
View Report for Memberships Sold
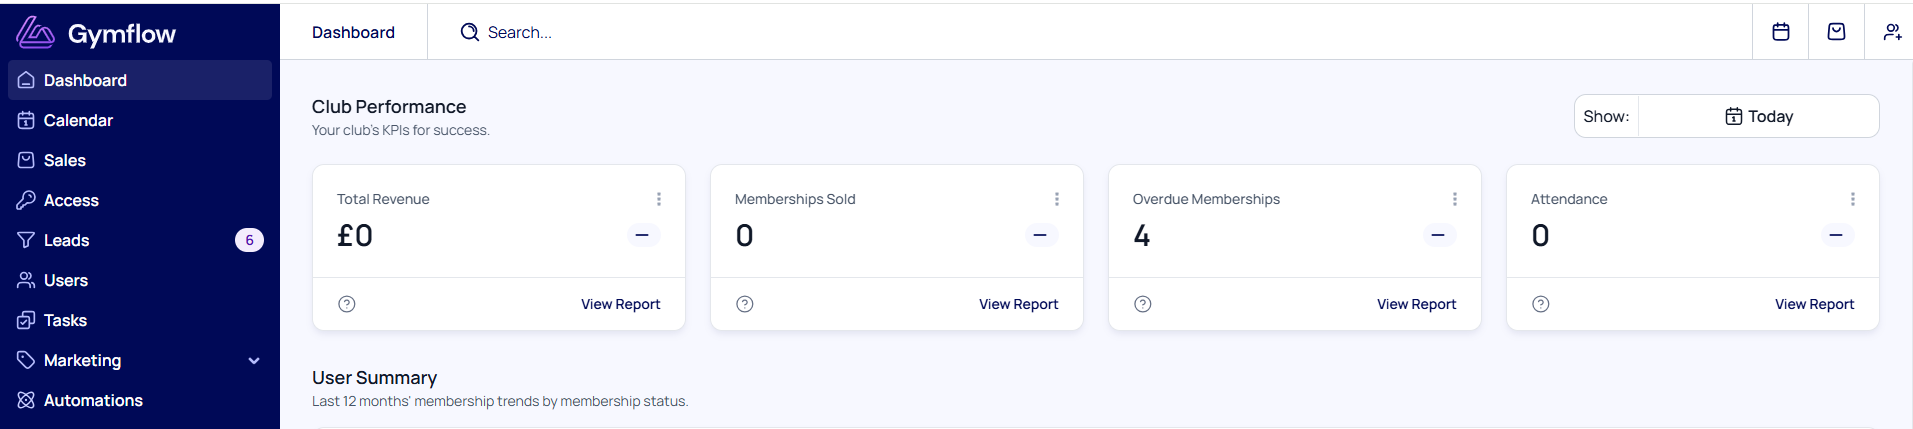1018,304
